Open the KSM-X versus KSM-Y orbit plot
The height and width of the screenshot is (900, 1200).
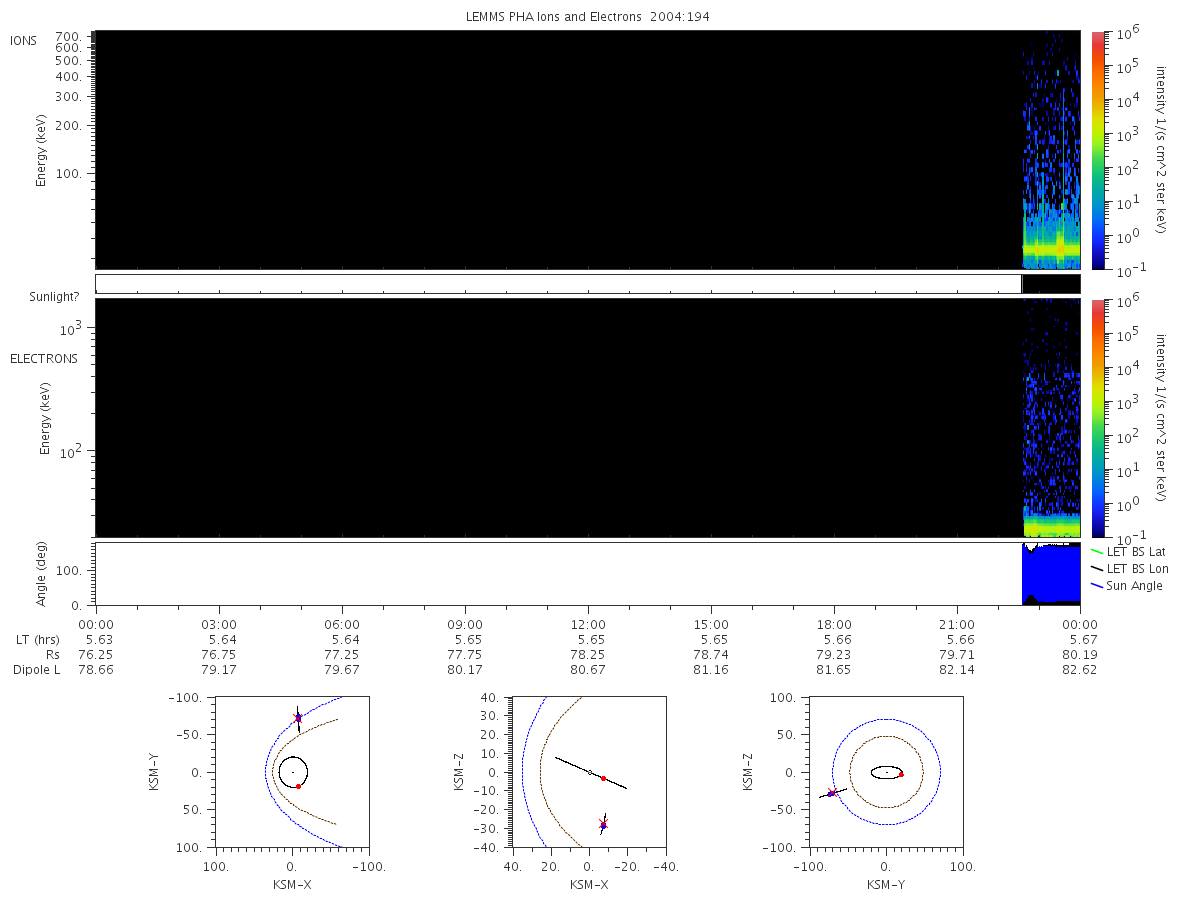point(291,772)
